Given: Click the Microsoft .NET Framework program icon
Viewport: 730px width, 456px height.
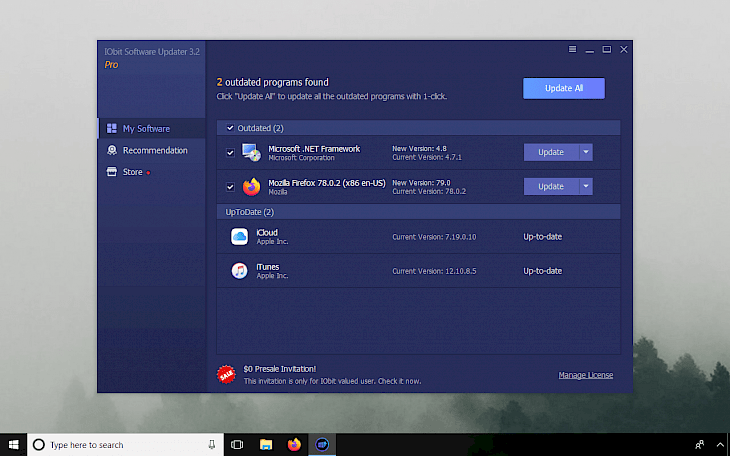Looking at the screenshot, I should [251, 152].
